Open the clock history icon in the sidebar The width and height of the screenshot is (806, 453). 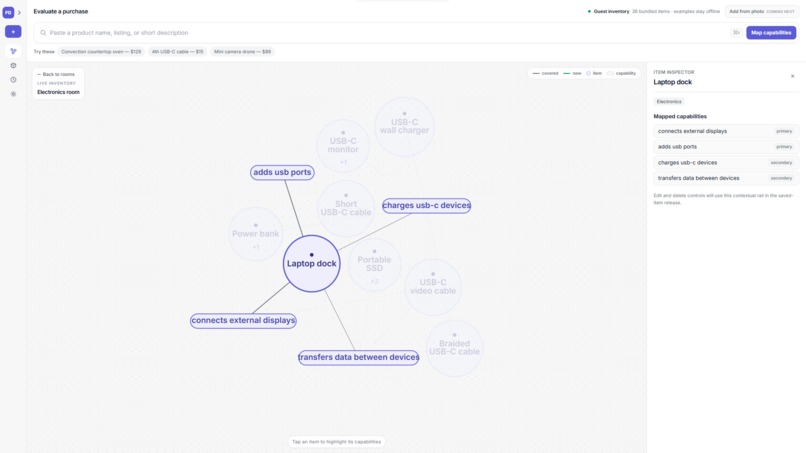(x=13, y=80)
